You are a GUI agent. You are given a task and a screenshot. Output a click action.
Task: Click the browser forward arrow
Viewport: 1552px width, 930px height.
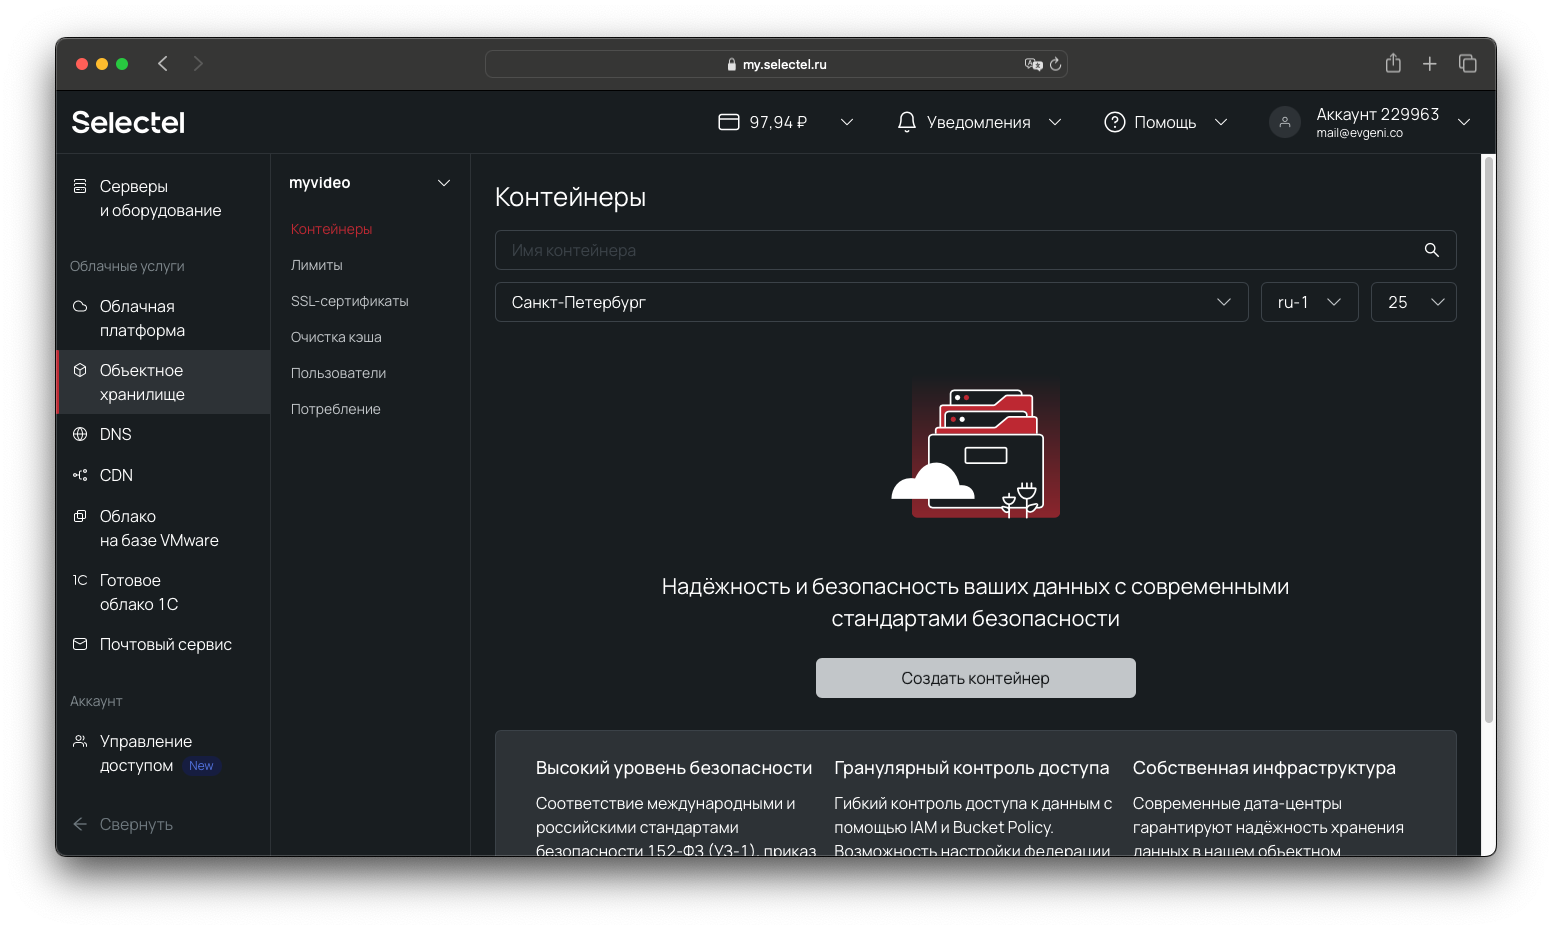(x=198, y=64)
